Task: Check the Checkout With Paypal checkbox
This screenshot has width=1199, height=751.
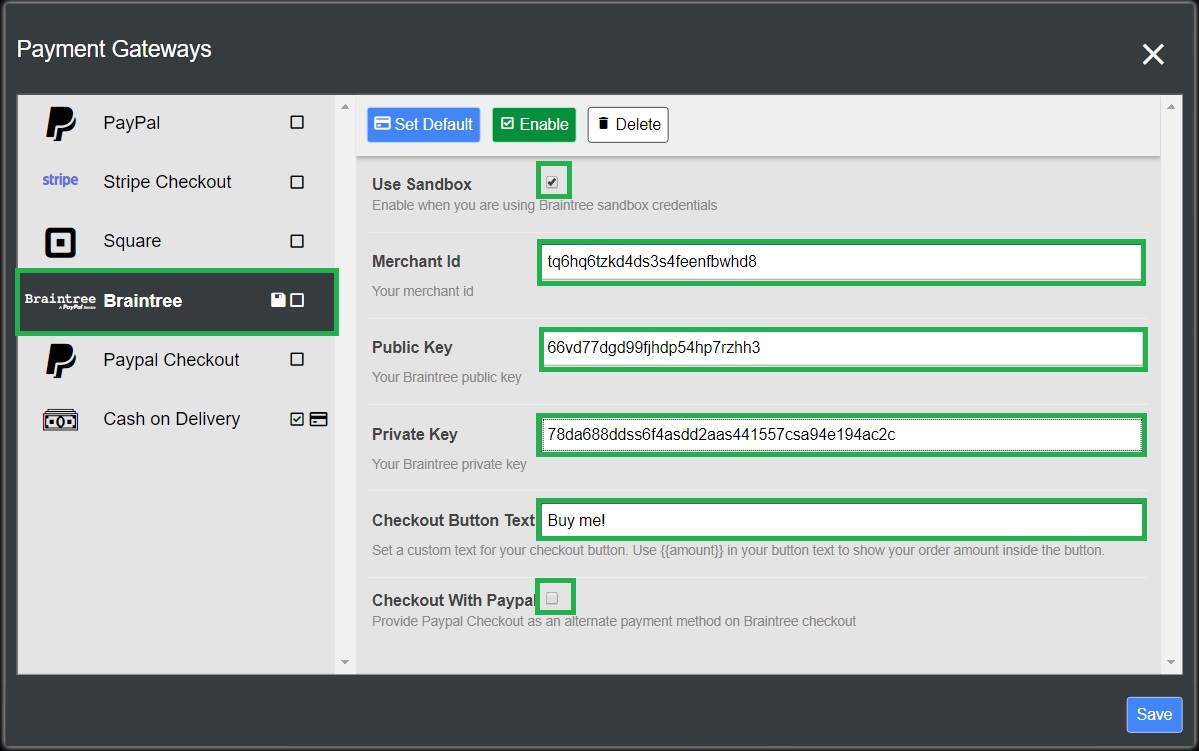Action: 552,598
